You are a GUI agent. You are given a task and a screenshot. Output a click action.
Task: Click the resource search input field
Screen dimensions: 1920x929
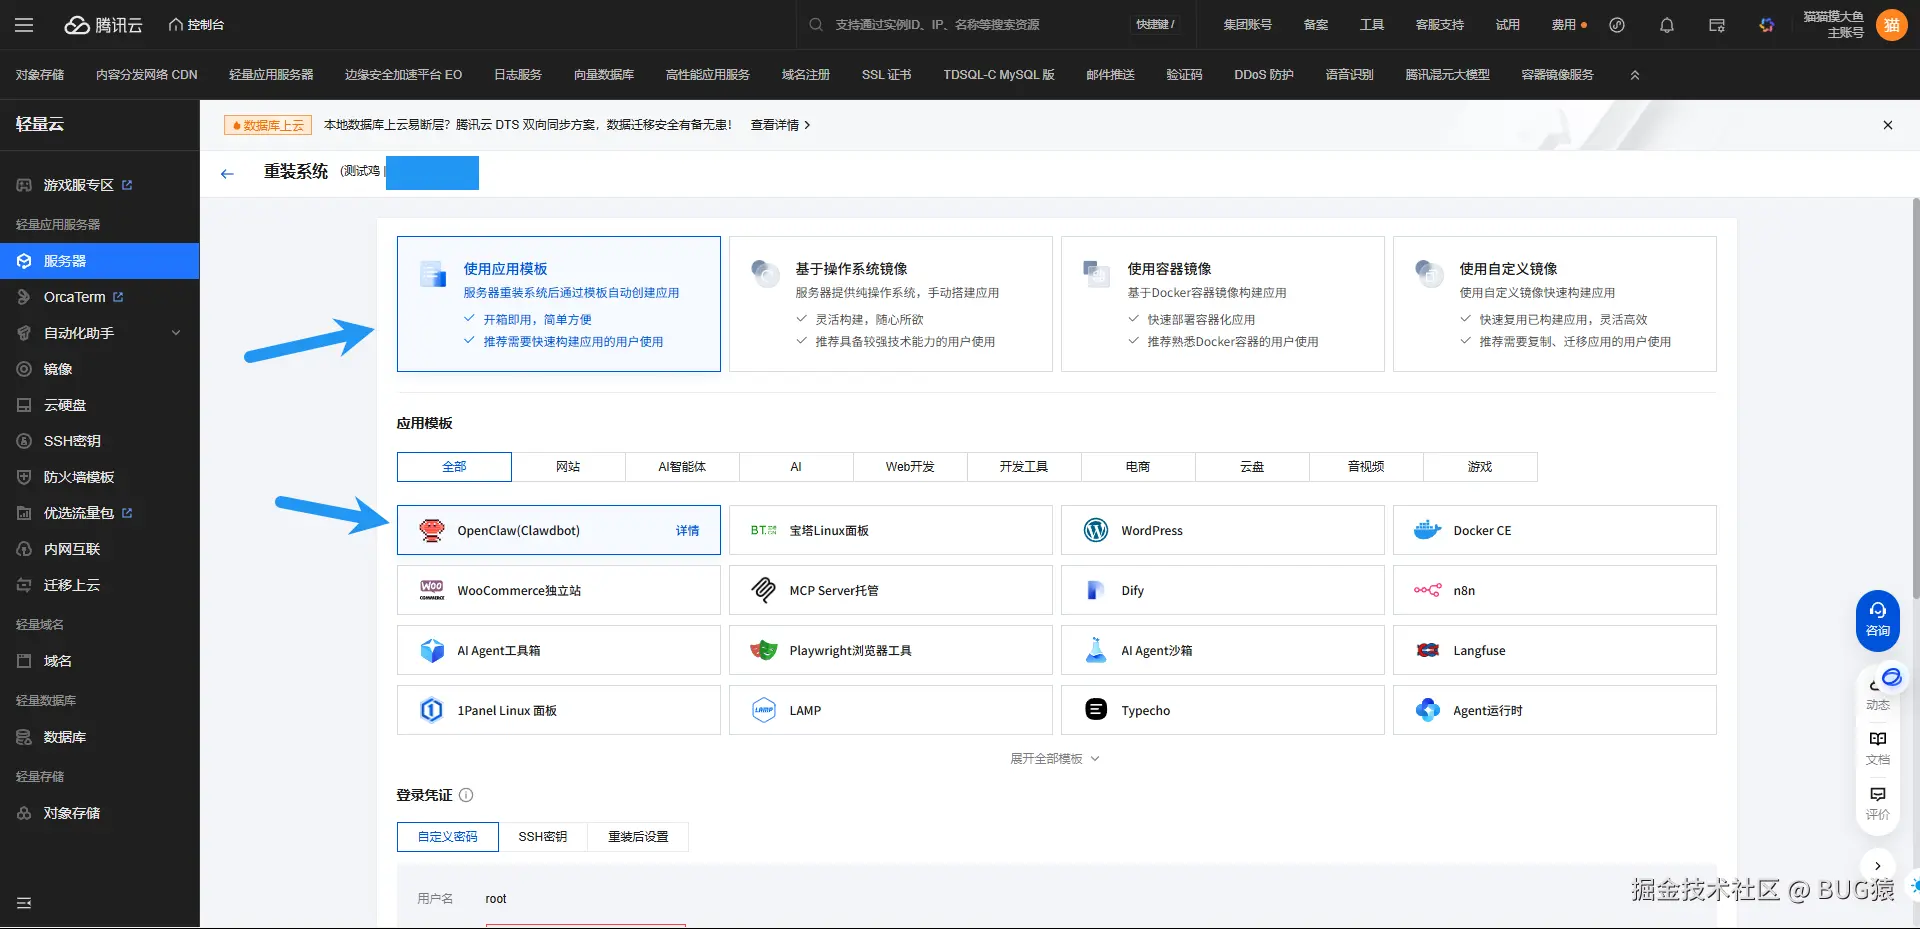960,24
